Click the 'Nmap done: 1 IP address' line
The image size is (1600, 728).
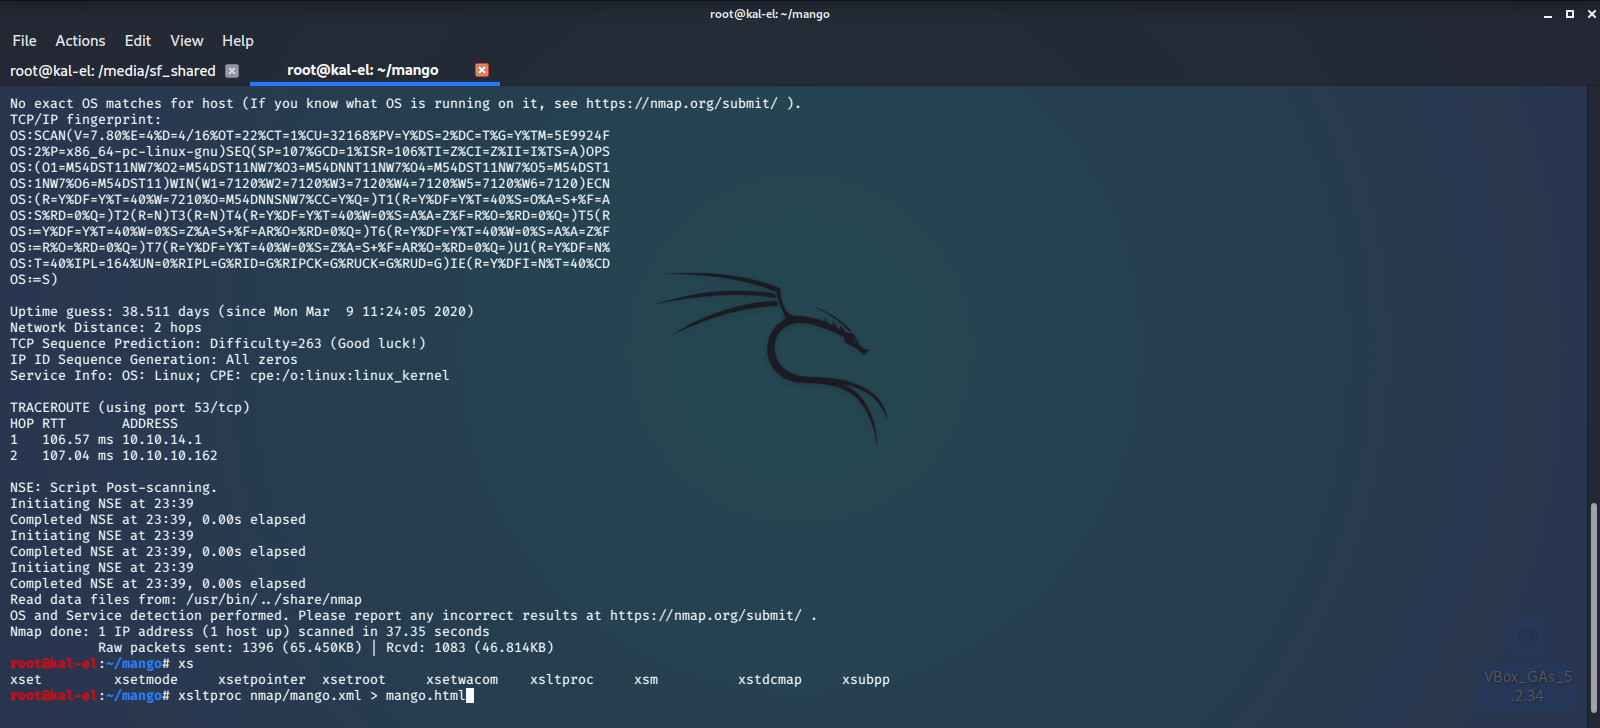tap(250, 631)
